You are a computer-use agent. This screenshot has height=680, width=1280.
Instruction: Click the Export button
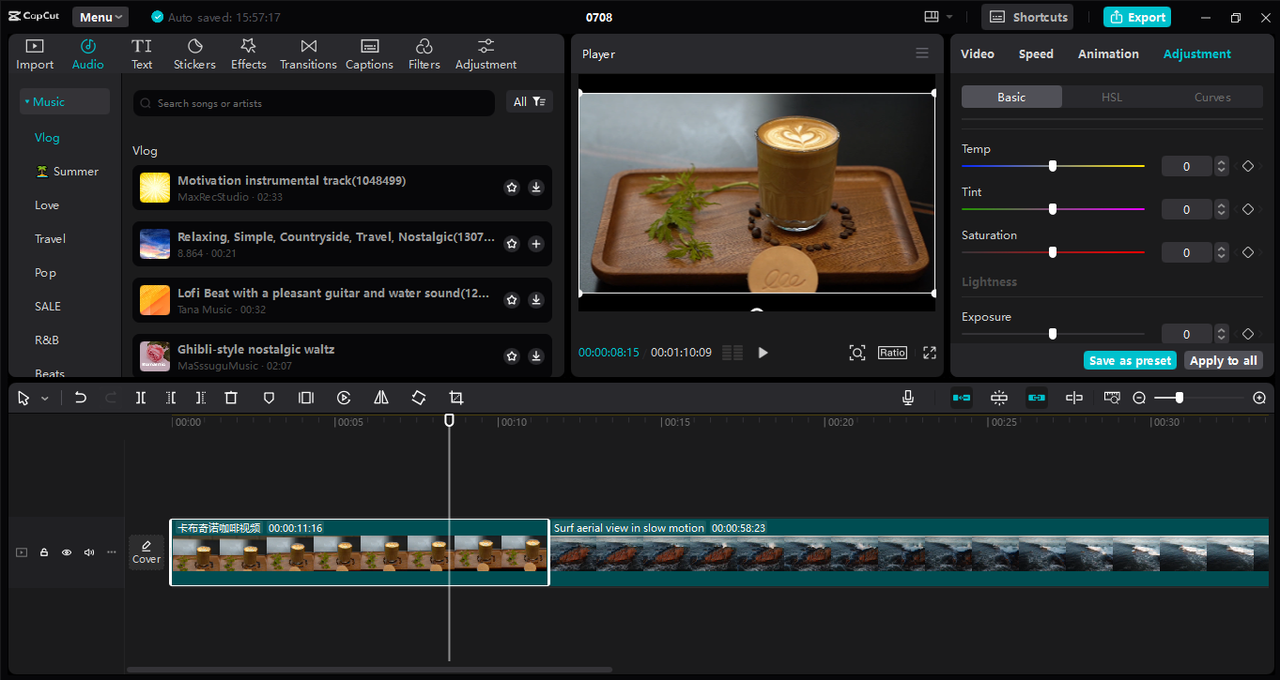(1137, 17)
